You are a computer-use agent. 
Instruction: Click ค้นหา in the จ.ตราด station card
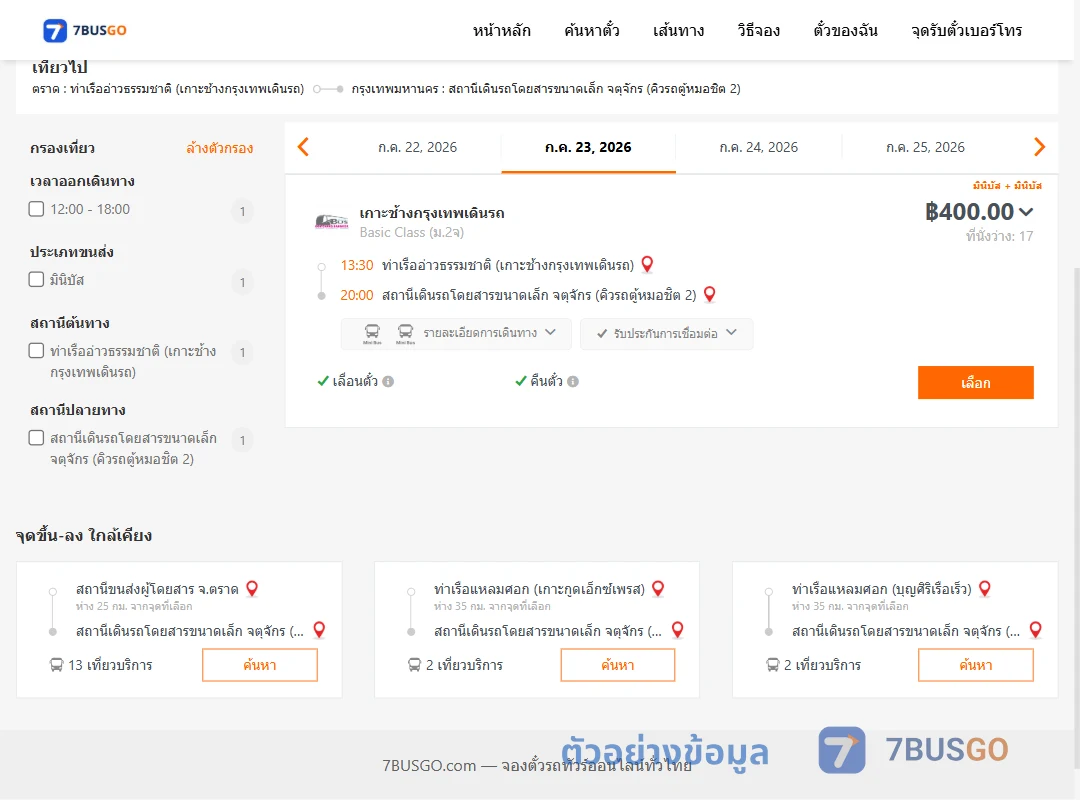pyautogui.click(x=260, y=665)
